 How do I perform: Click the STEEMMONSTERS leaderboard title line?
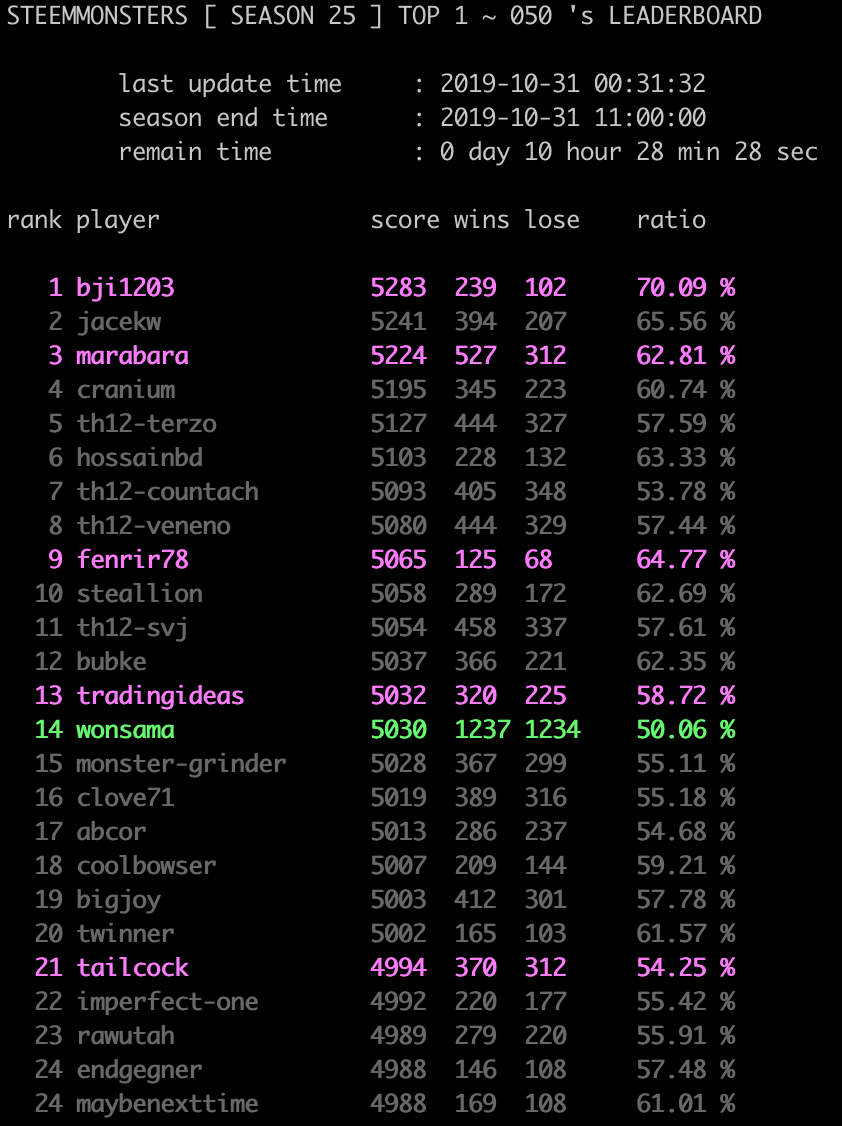[384, 15]
